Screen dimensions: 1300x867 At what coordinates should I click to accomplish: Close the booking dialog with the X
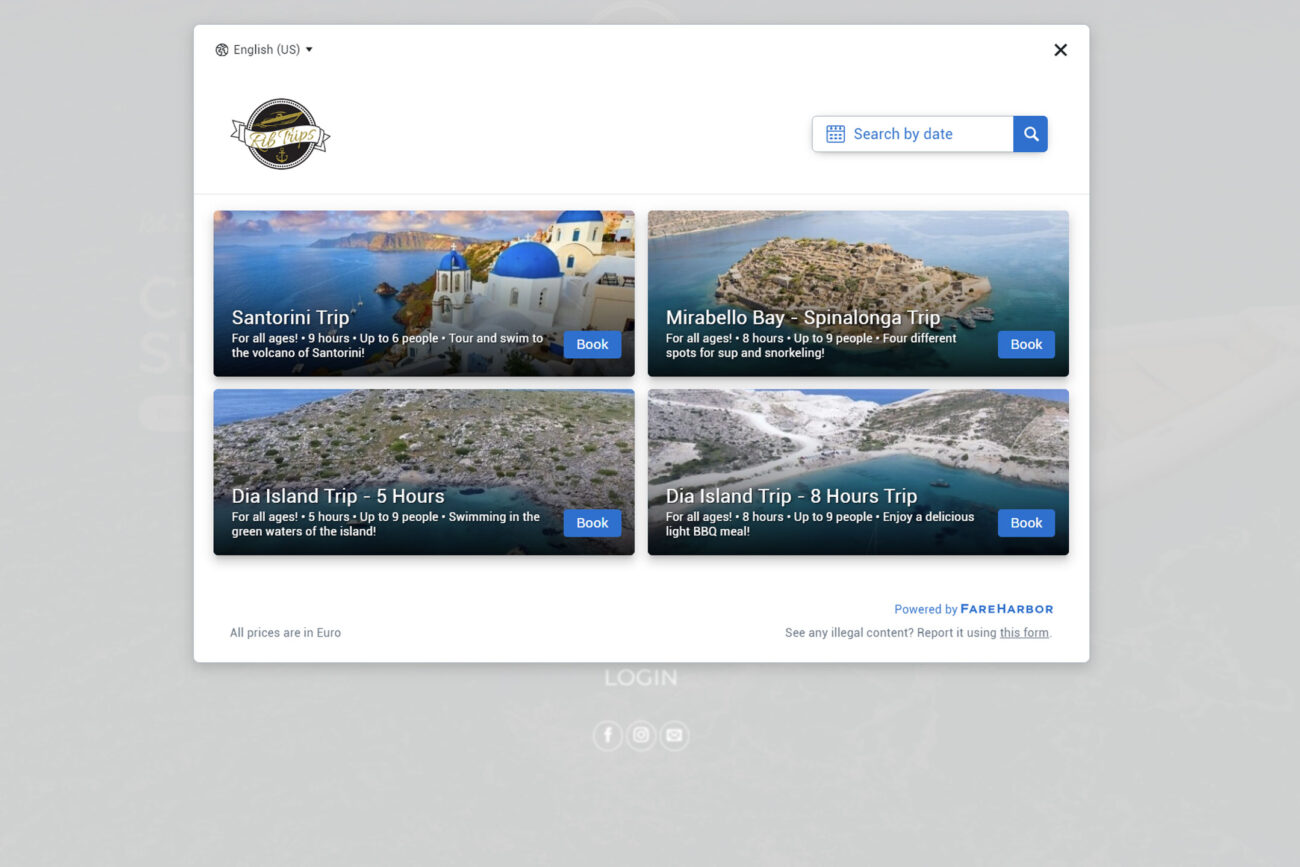coord(1060,50)
